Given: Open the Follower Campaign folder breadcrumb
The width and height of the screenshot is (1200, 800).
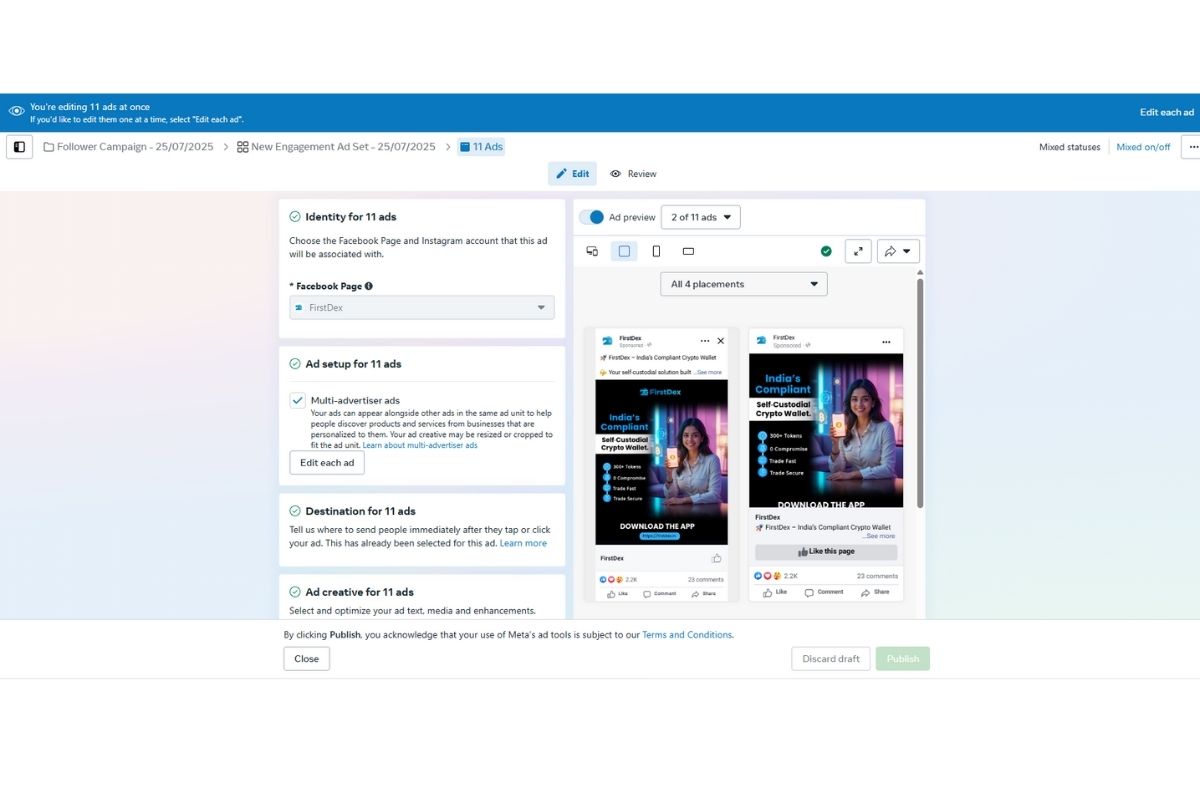Looking at the screenshot, I should pos(128,147).
